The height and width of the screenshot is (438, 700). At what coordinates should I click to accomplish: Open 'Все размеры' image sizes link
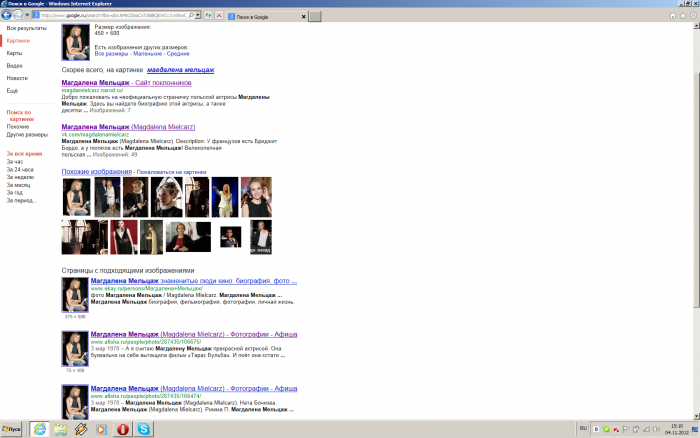(111, 54)
